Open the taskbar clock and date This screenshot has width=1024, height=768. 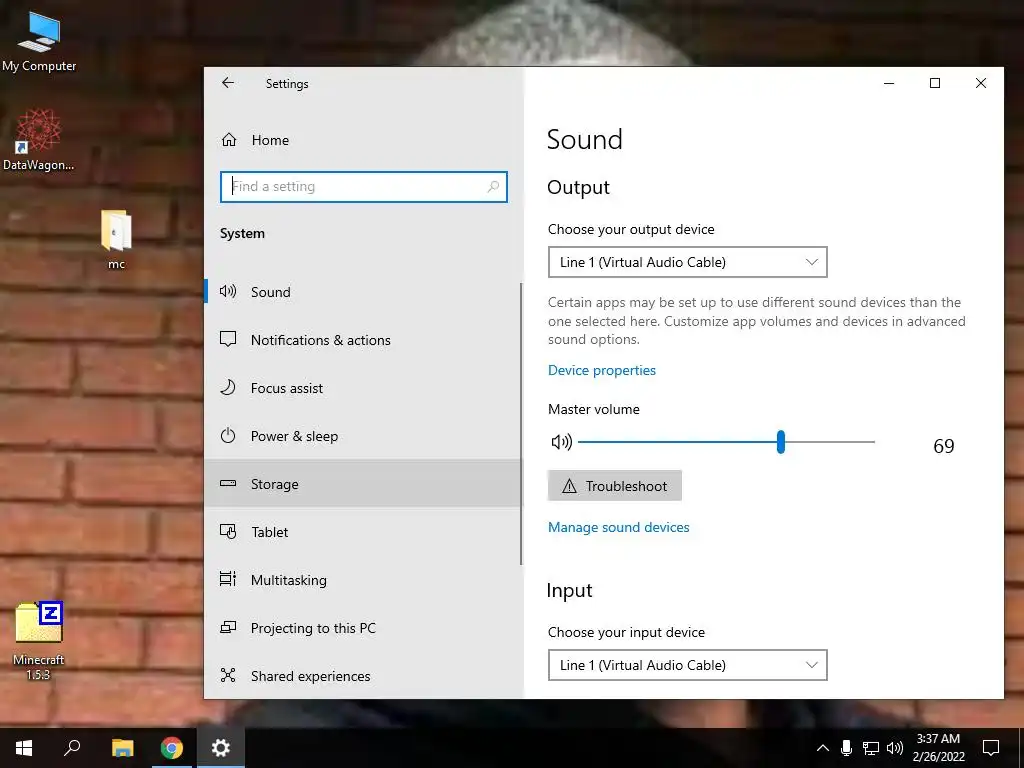tap(938, 748)
